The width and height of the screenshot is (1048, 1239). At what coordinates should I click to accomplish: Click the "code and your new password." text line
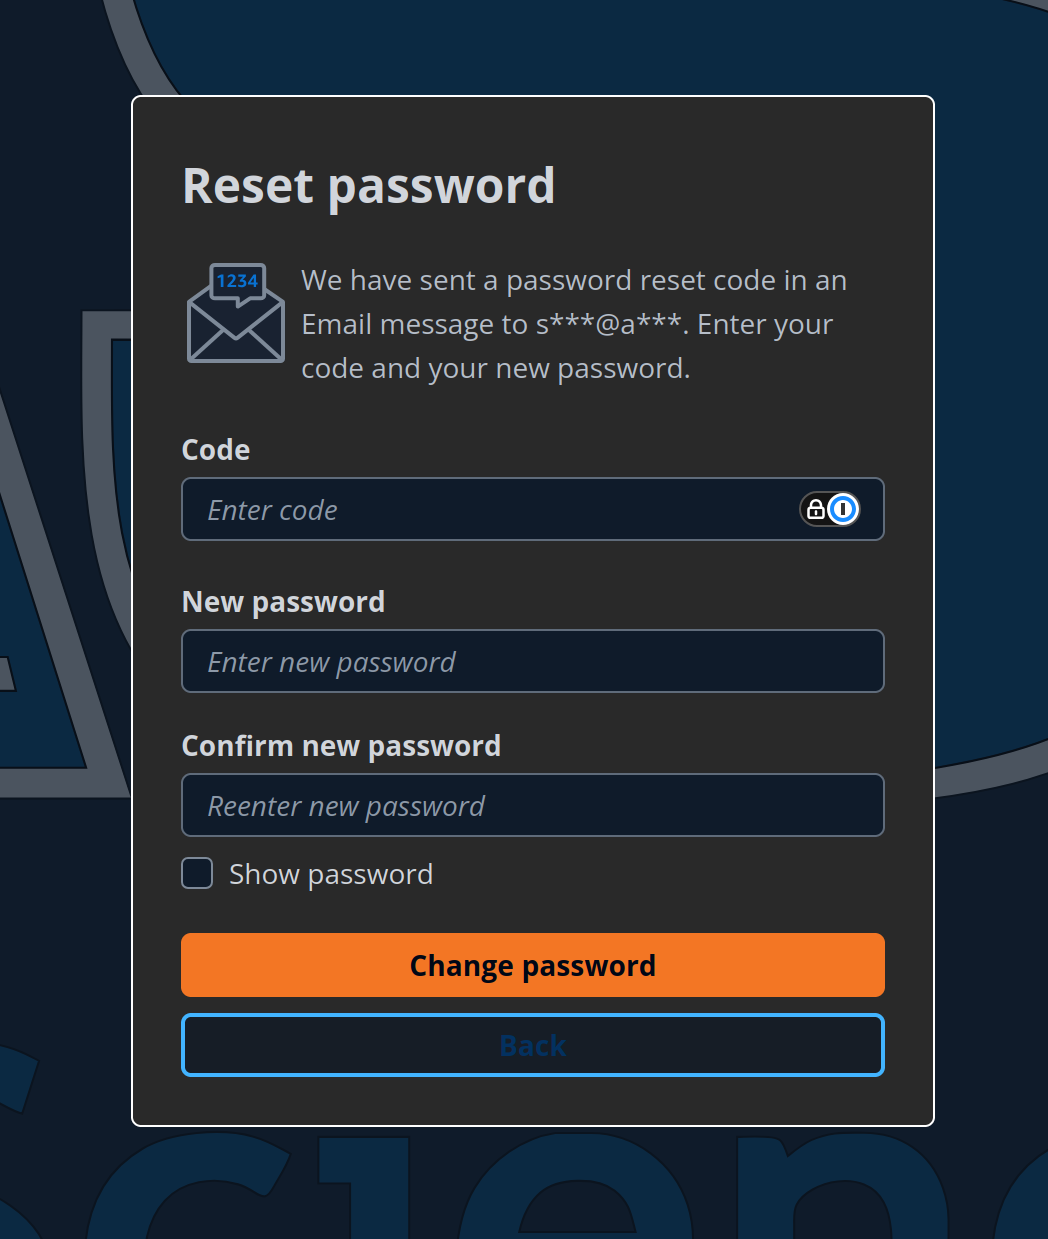[496, 368]
